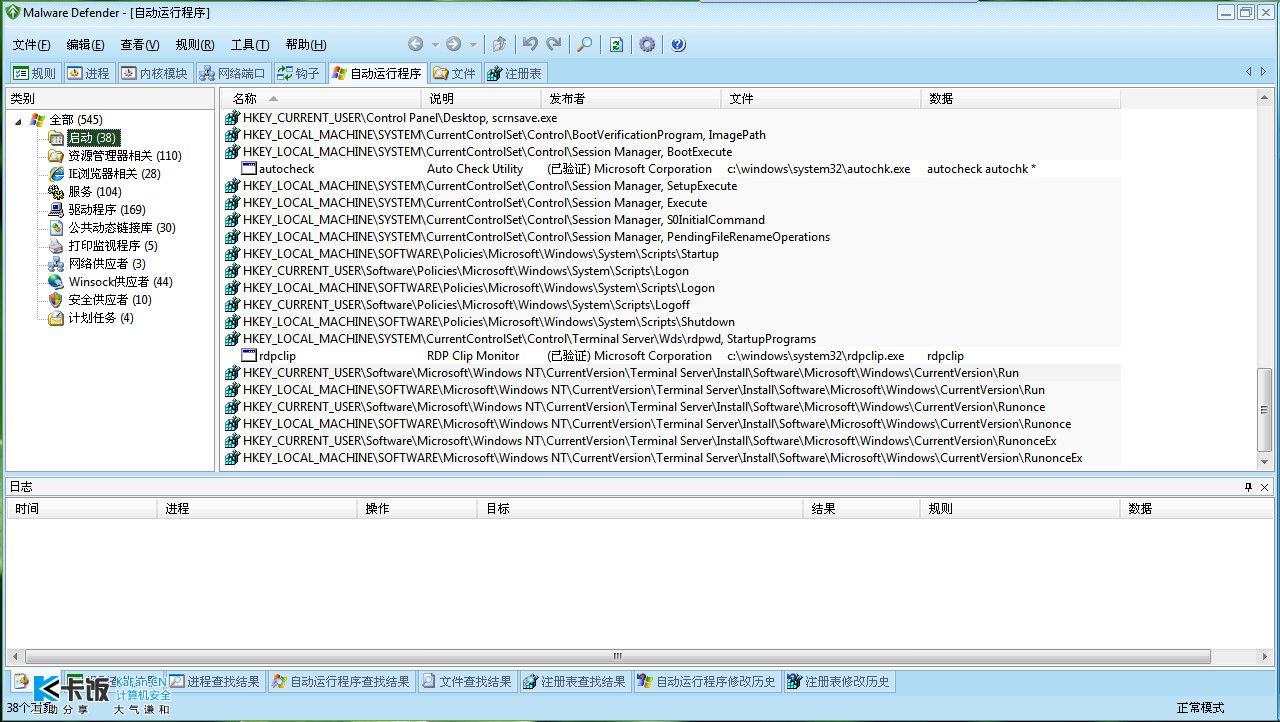This screenshot has height=722, width=1280.
Task: Click the 说明 column header
Action: (481, 98)
